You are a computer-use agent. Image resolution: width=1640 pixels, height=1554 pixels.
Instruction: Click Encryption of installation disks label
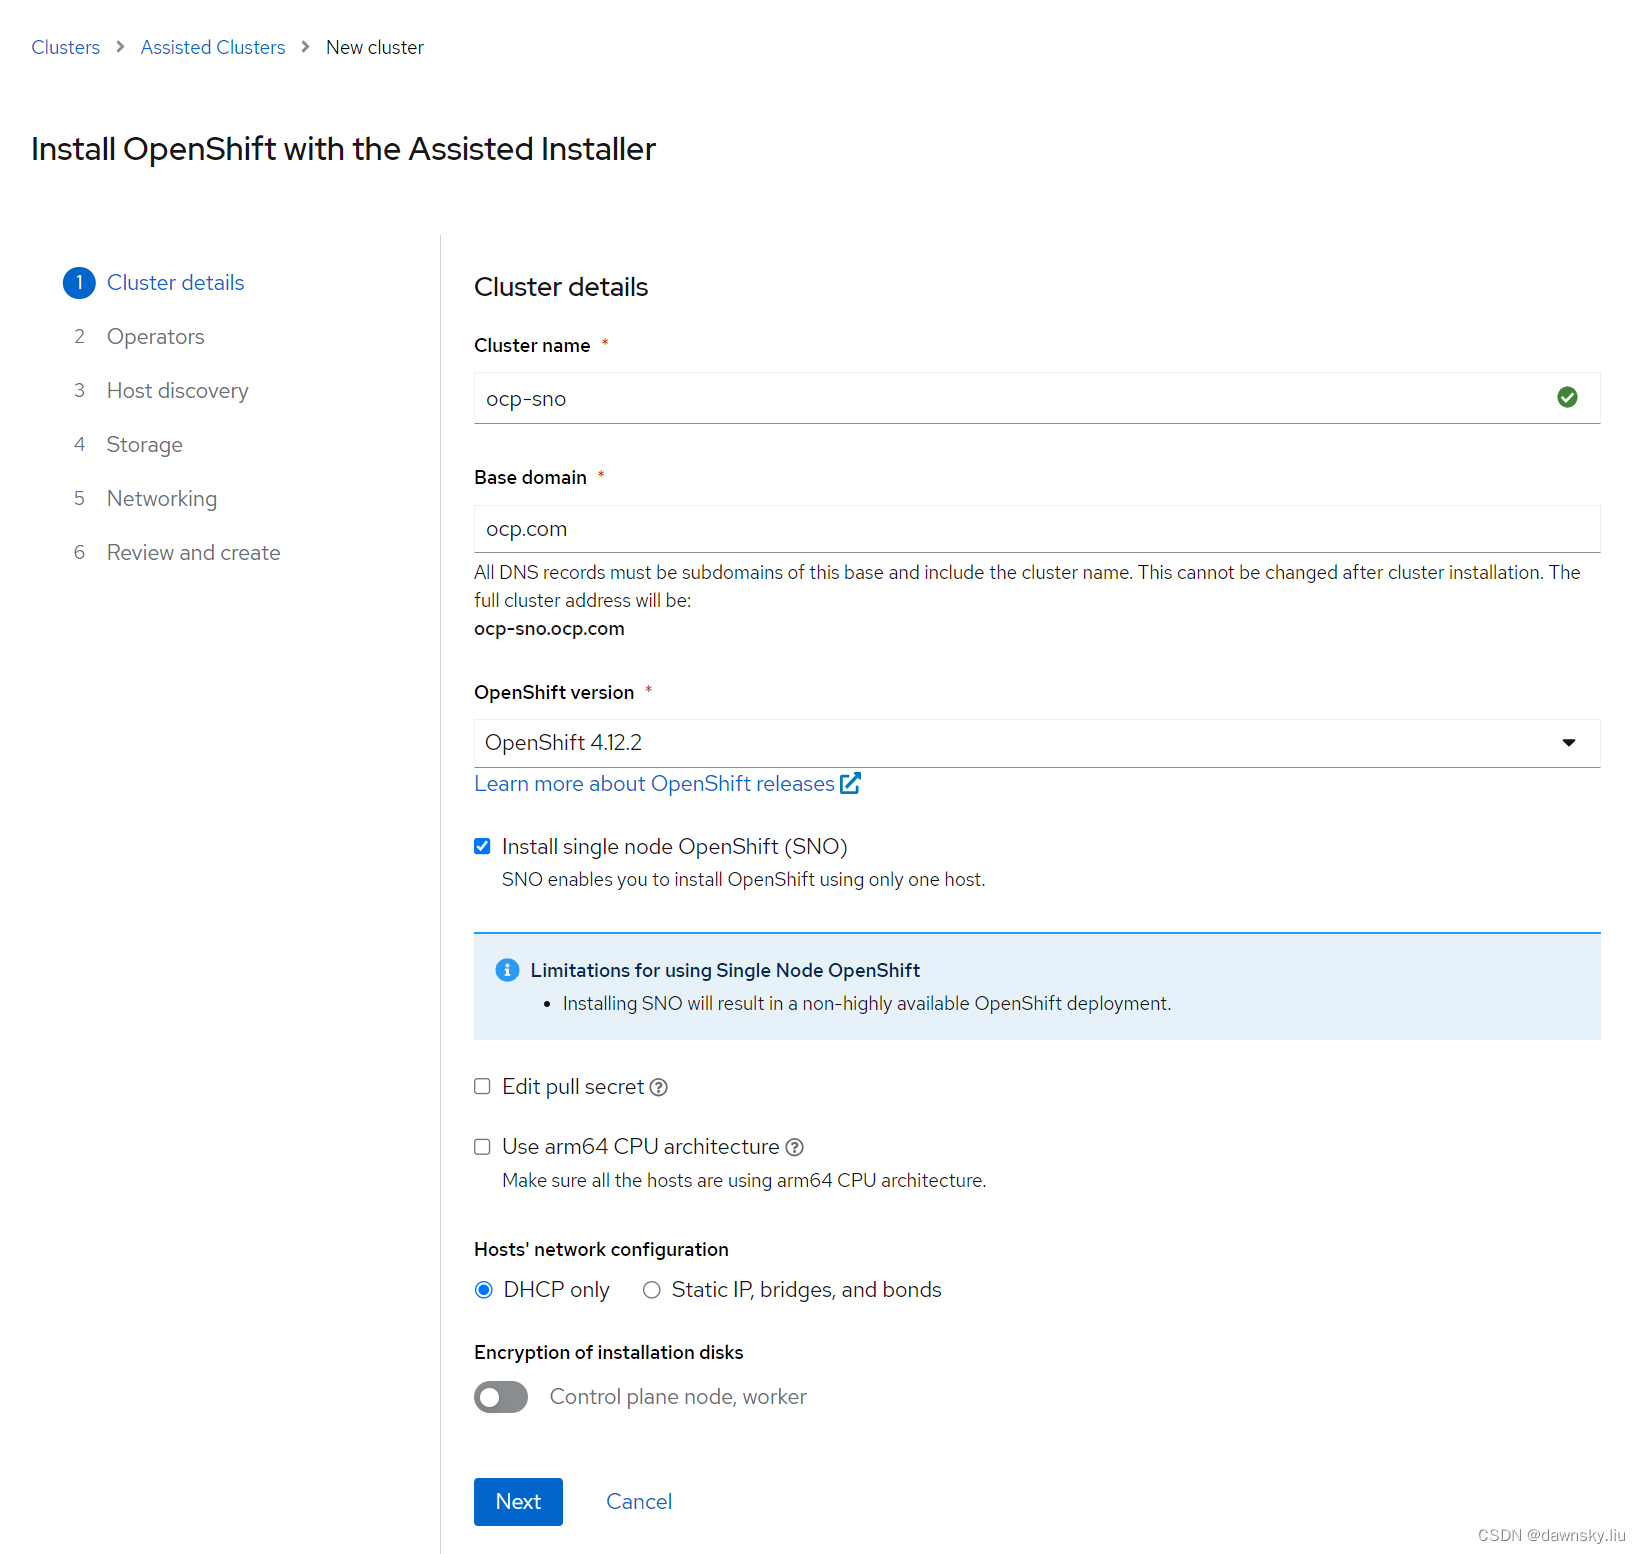pyautogui.click(x=608, y=1352)
